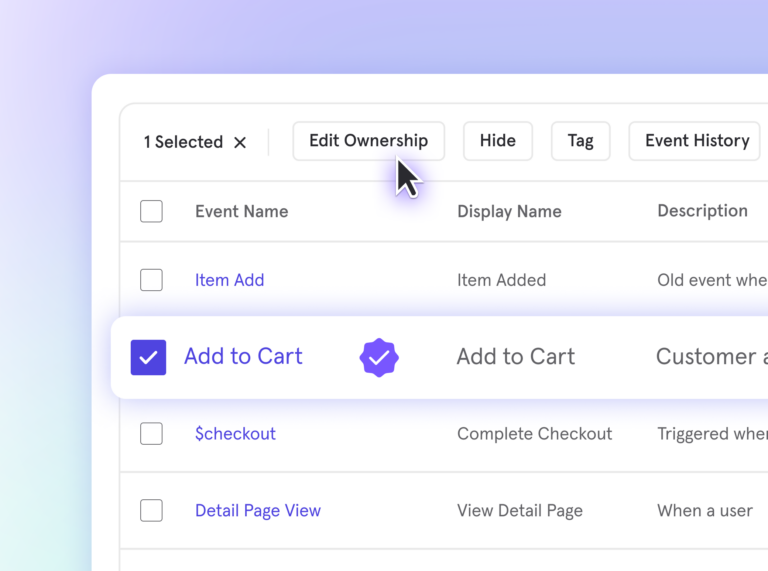Click the 'When a user' description cell
Image resolution: width=768 pixels, height=571 pixels.
pos(705,511)
